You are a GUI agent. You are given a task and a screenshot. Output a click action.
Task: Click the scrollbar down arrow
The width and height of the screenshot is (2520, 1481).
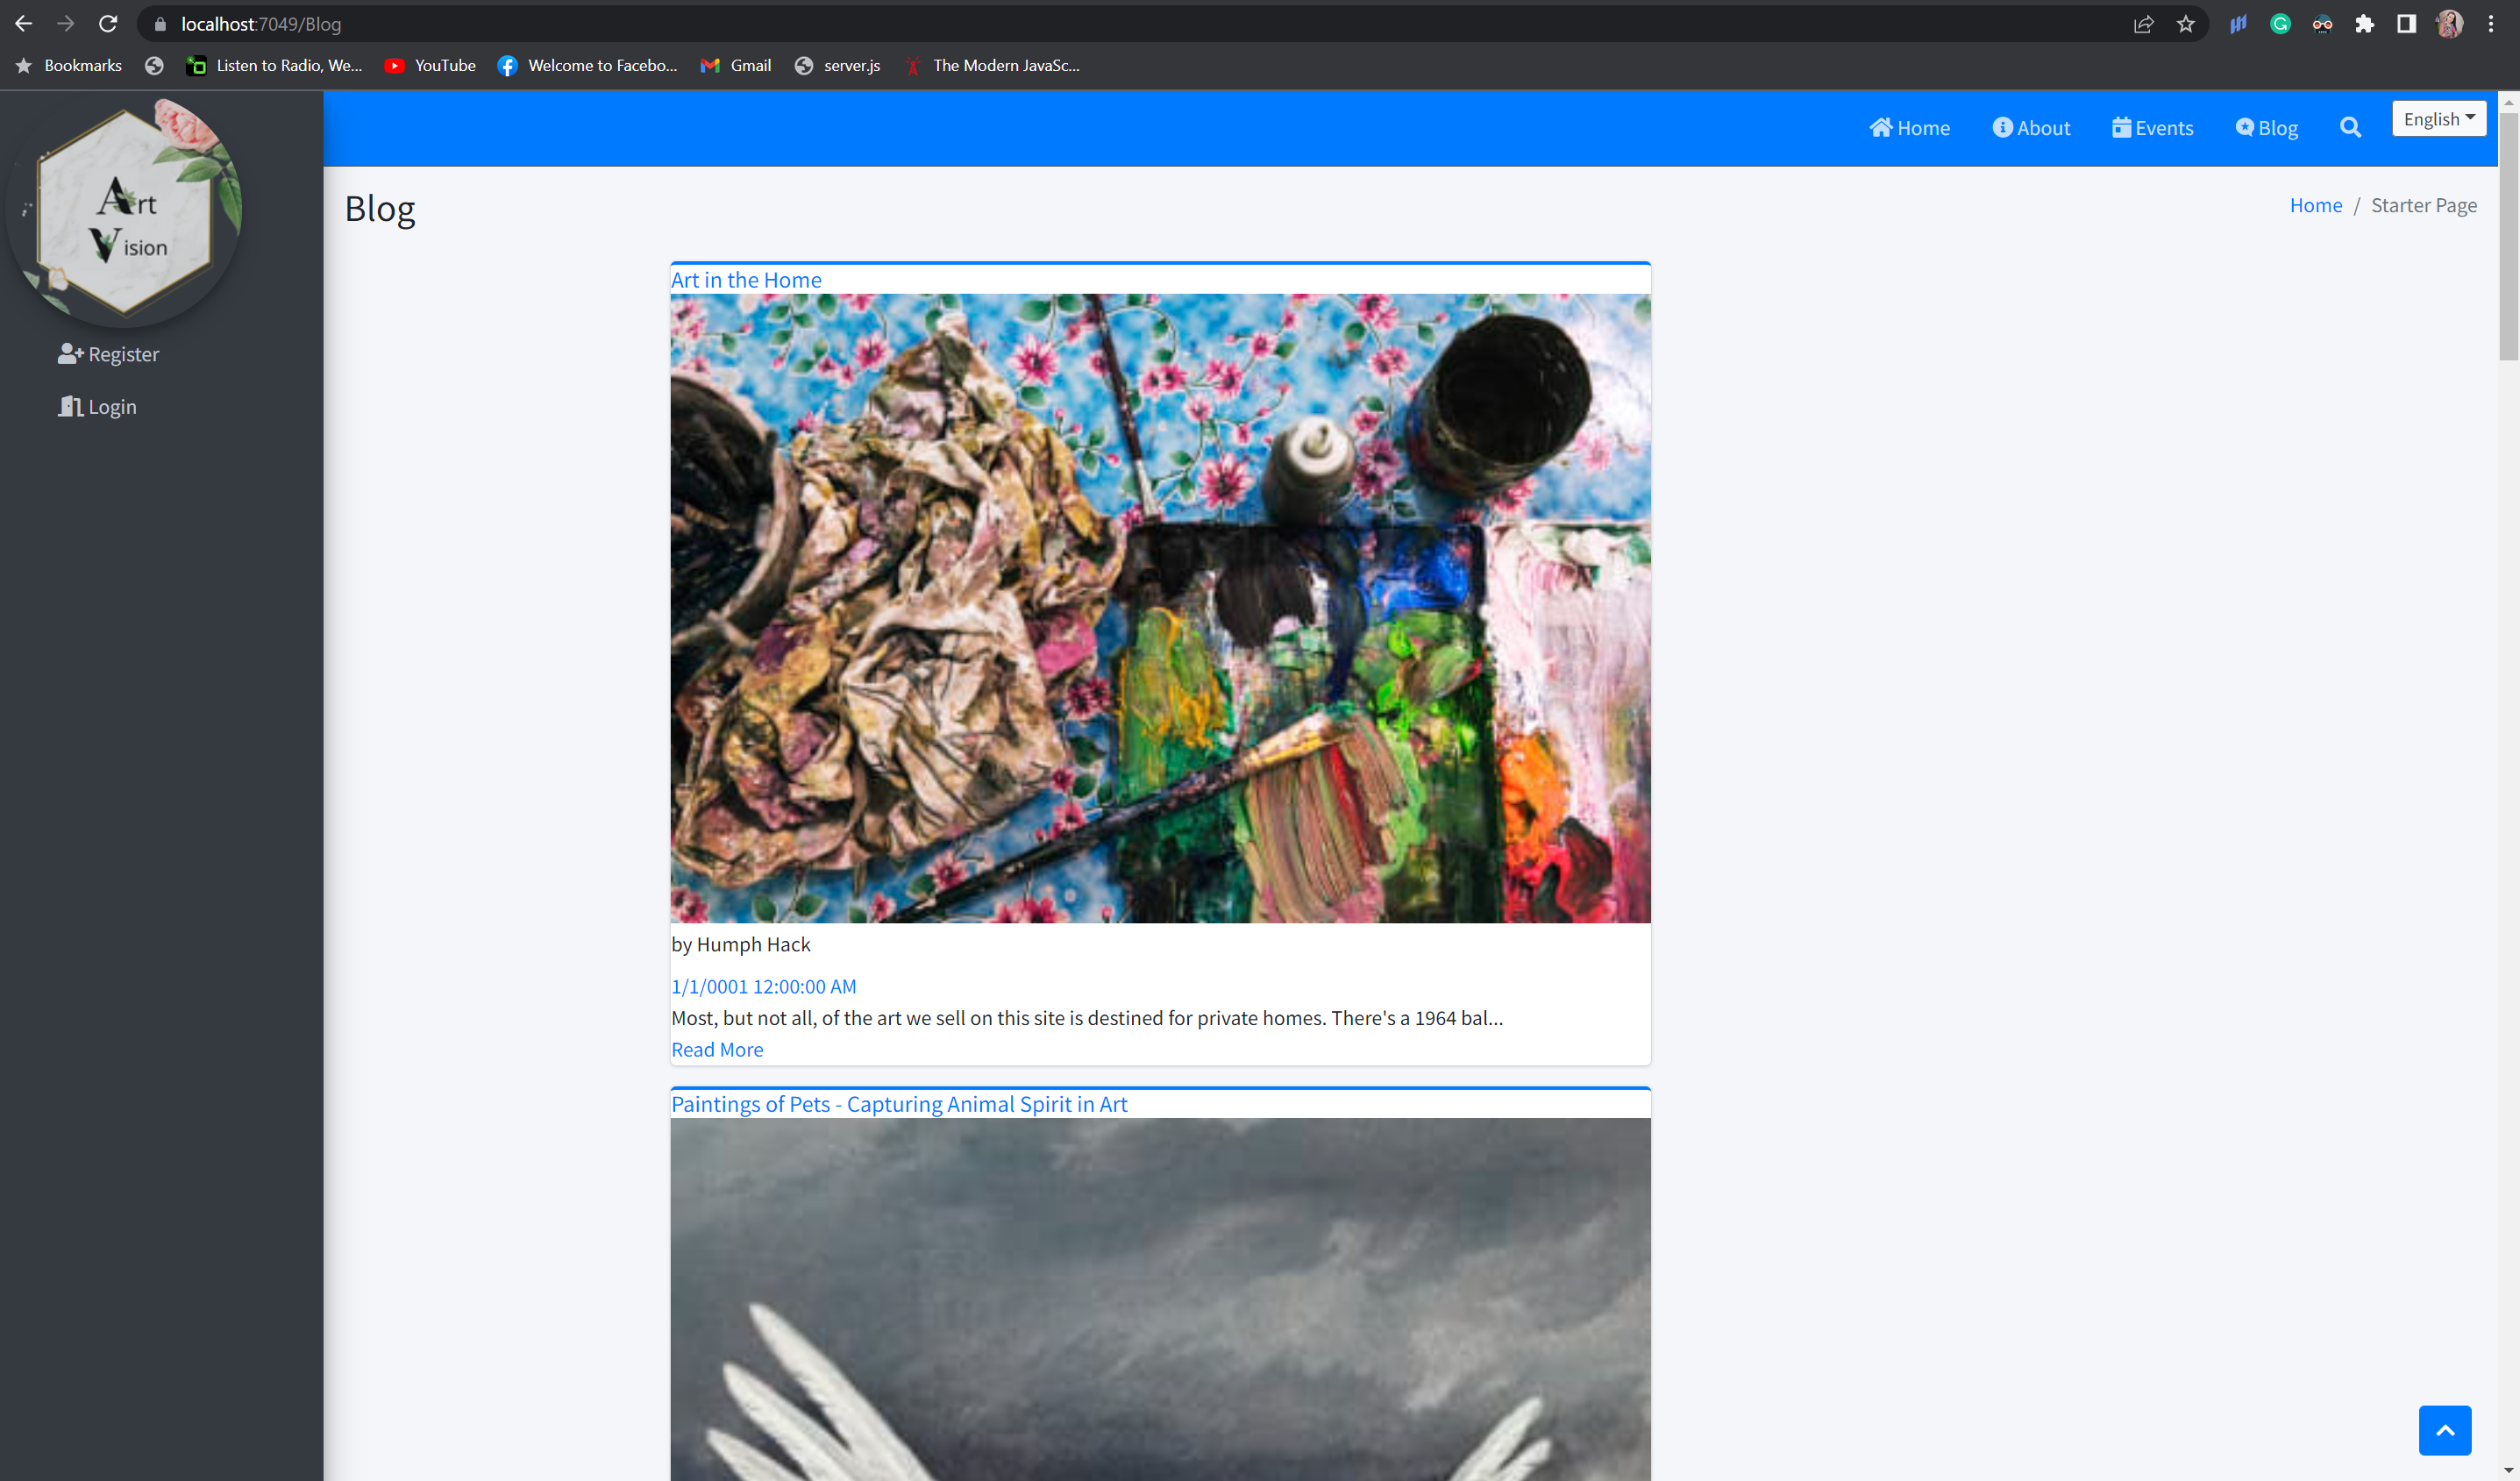coord(2508,1471)
